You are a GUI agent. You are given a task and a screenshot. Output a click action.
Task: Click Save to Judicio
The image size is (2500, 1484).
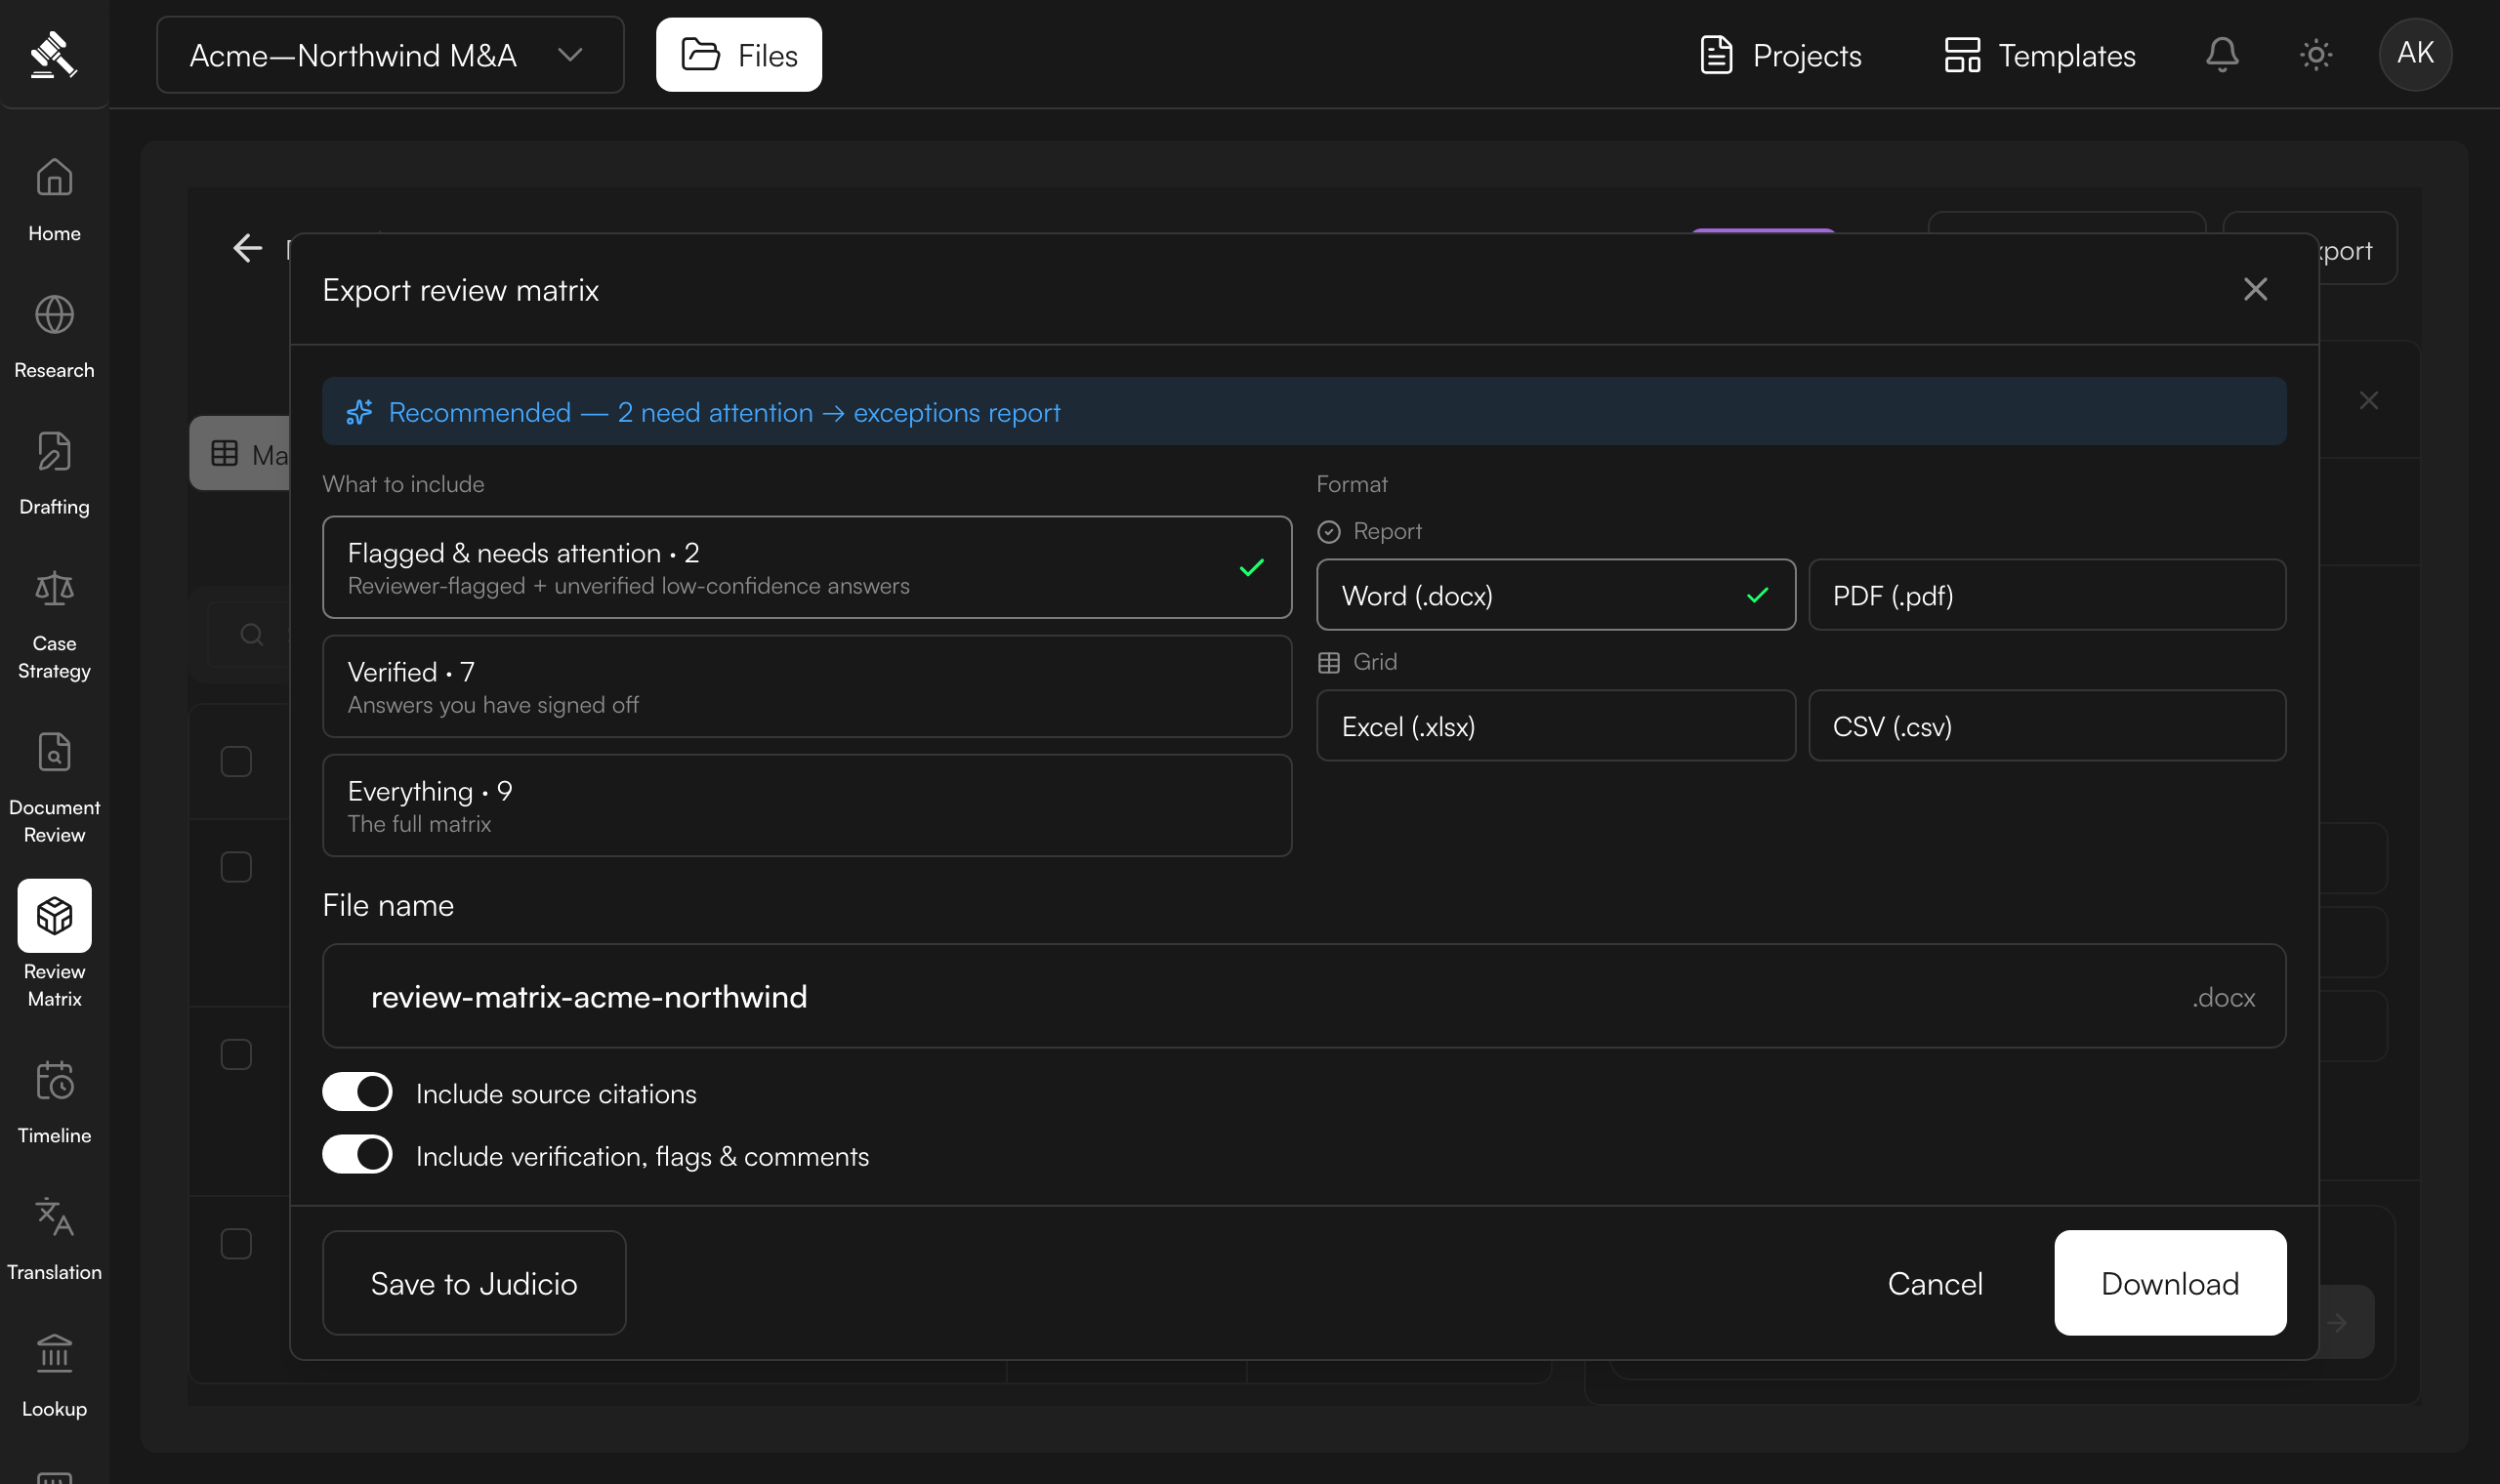point(474,1283)
